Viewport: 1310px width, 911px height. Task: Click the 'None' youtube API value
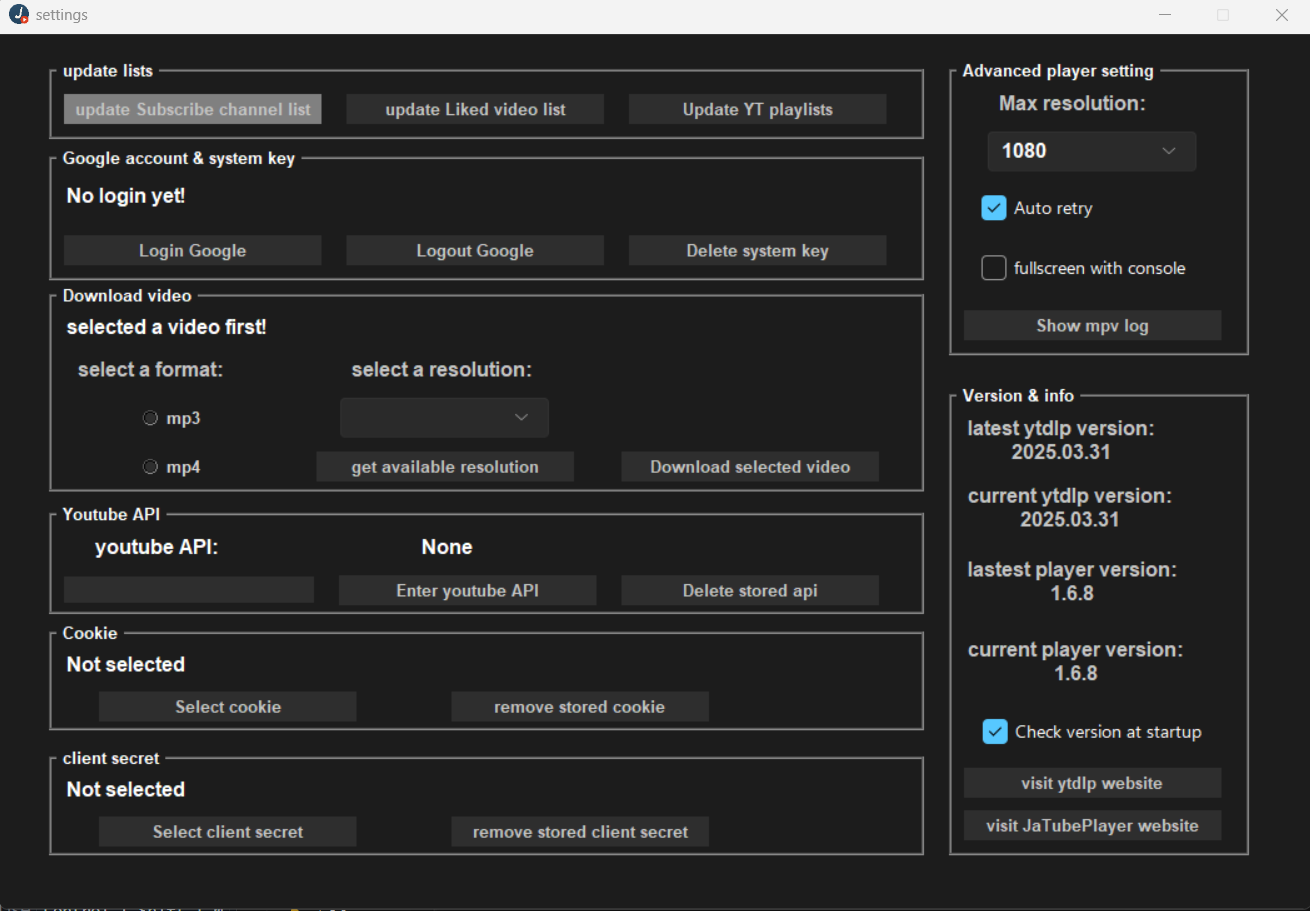pos(447,547)
